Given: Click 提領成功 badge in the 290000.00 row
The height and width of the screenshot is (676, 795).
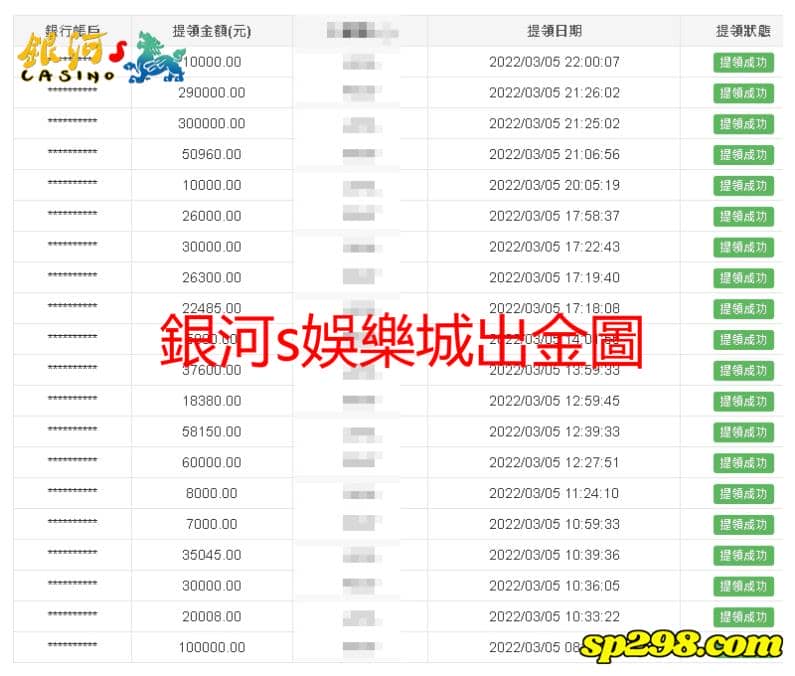Looking at the screenshot, I should (x=743, y=93).
